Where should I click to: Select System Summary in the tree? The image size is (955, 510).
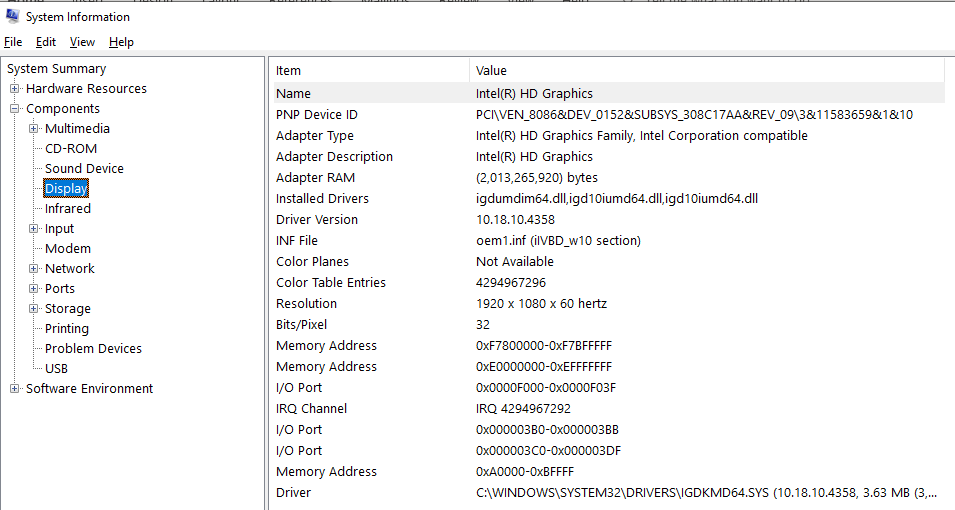(57, 69)
